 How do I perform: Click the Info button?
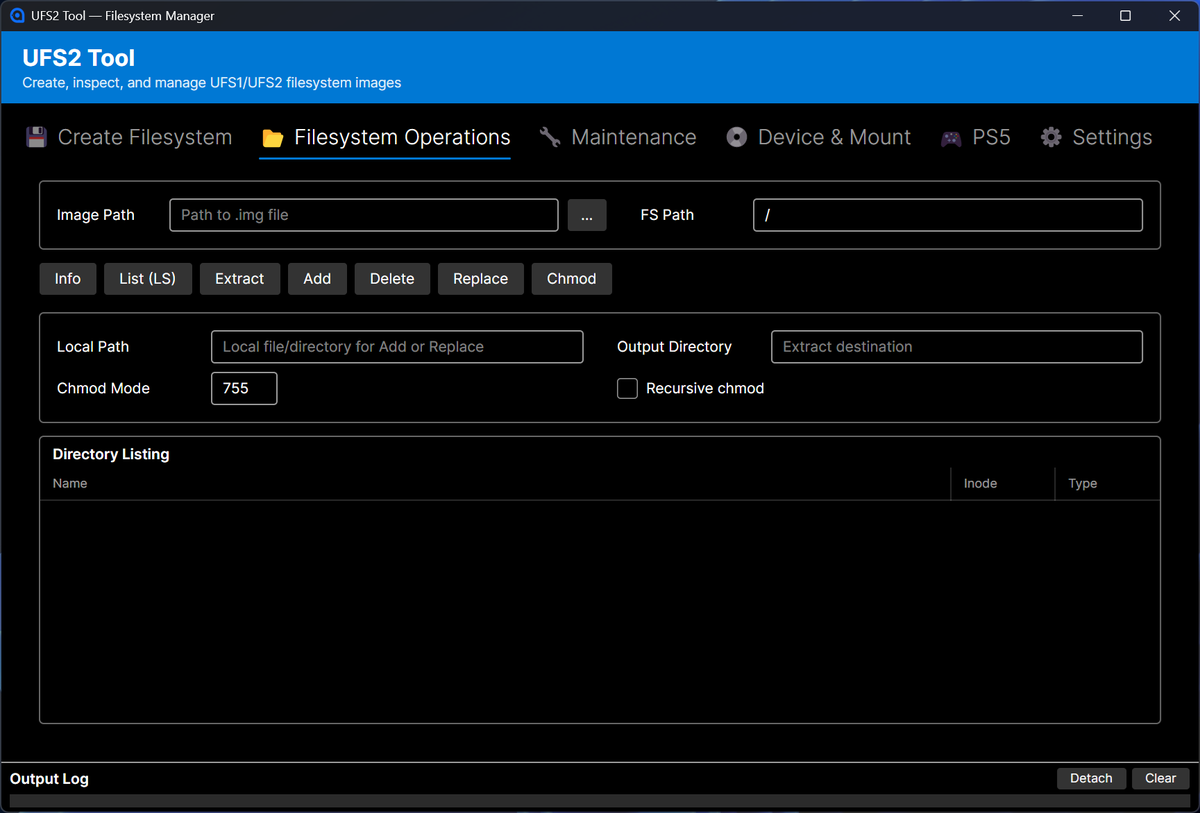click(x=68, y=279)
